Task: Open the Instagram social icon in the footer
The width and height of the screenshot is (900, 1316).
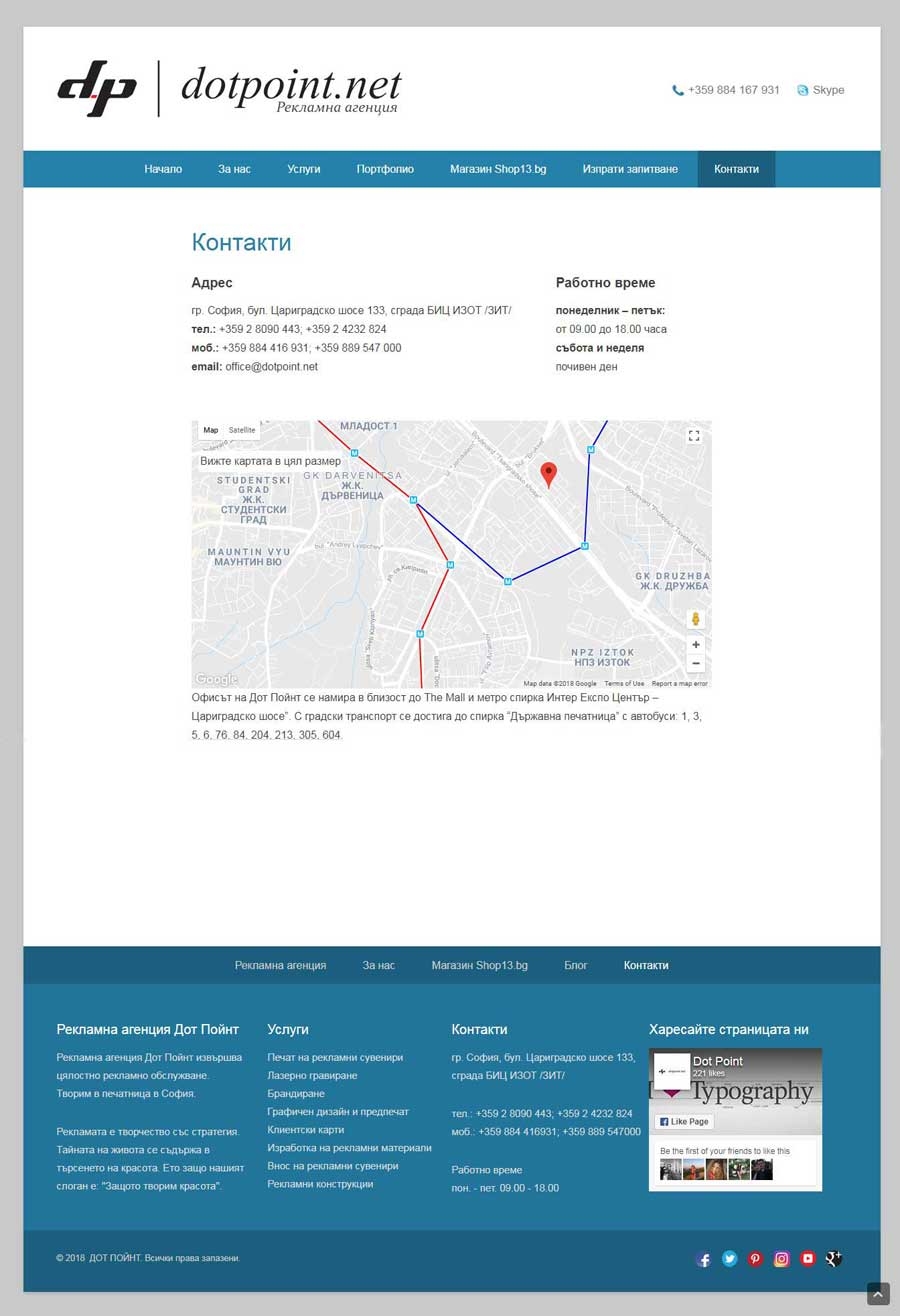Action: [782, 1259]
